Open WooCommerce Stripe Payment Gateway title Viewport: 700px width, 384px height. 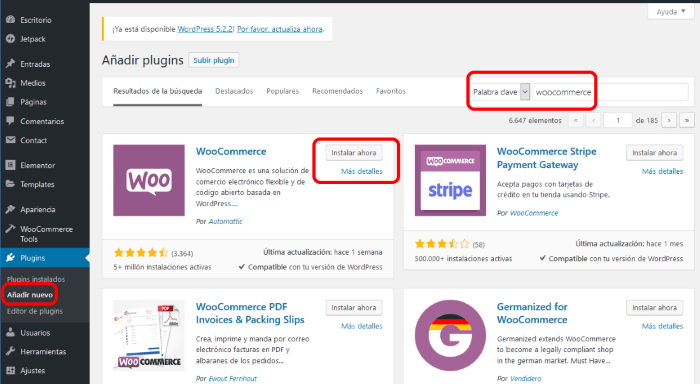546,158
